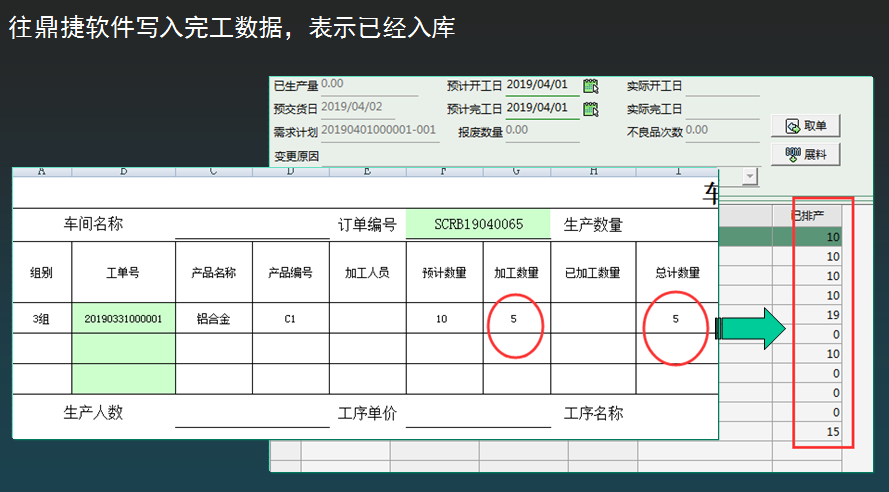Click the 实际完工日 input field
889x492 pixels.
click(x=722, y=109)
